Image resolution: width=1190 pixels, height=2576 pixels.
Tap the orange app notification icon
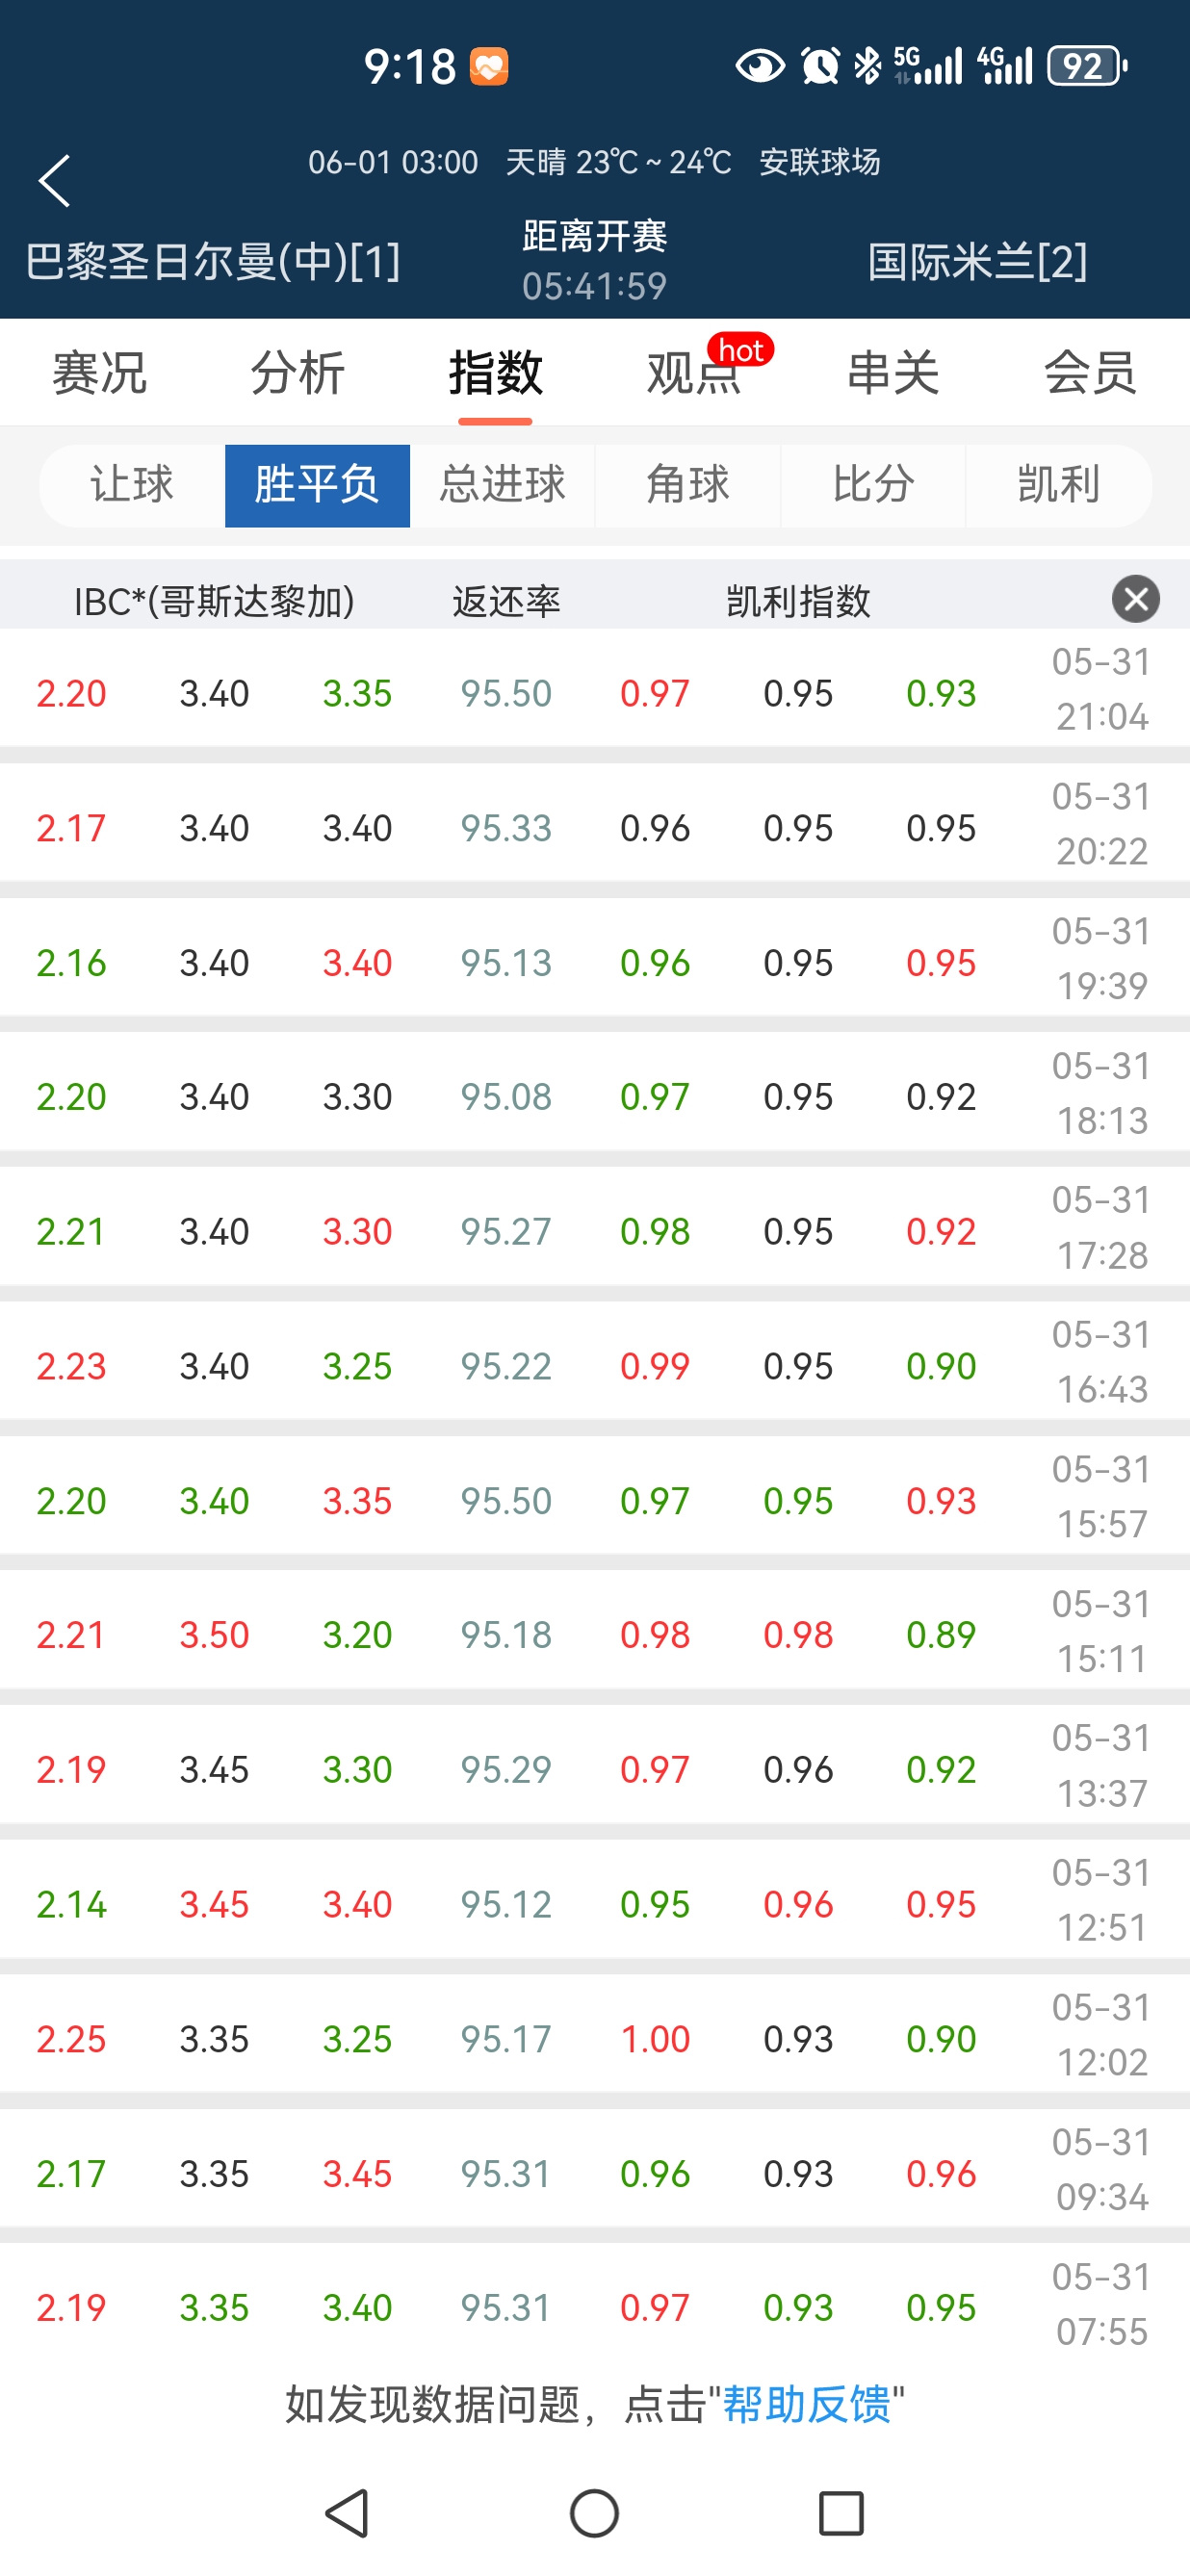[489, 67]
